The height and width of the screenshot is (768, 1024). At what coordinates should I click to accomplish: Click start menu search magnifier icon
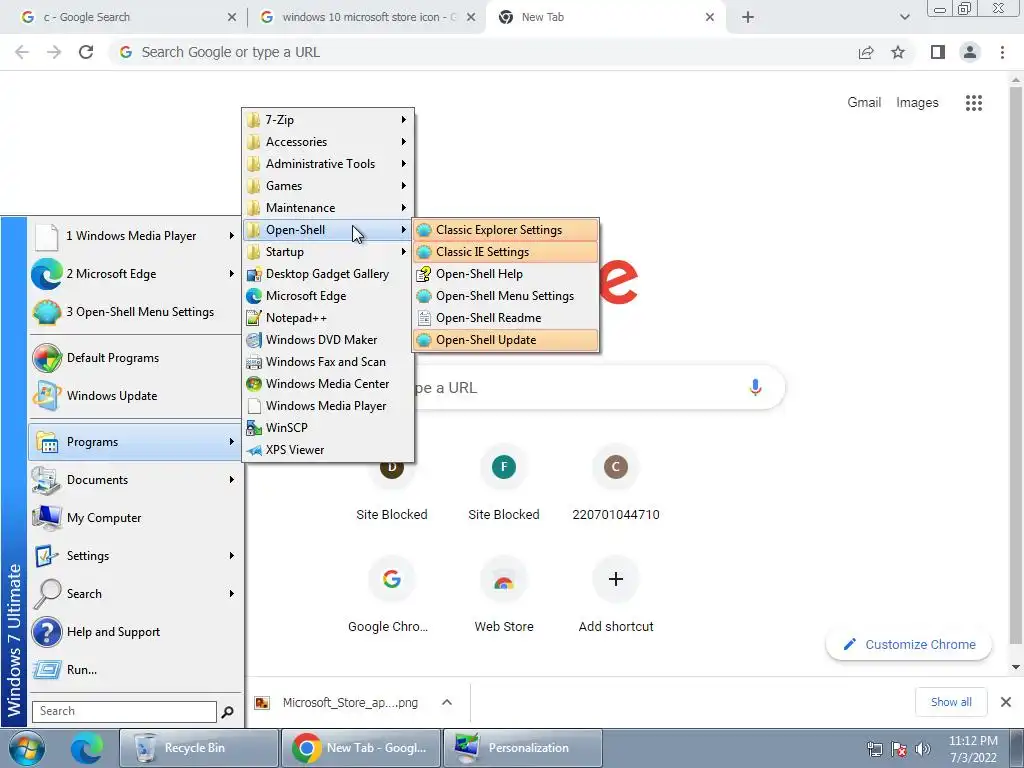pos(227,712)
